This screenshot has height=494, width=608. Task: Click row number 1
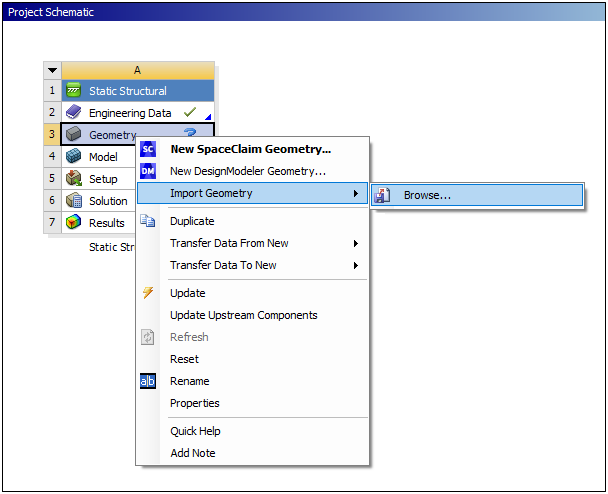coord(52,90)
